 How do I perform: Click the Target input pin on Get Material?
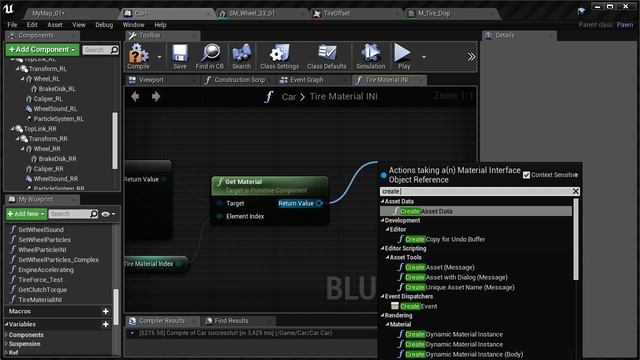[x=220, y=203]
